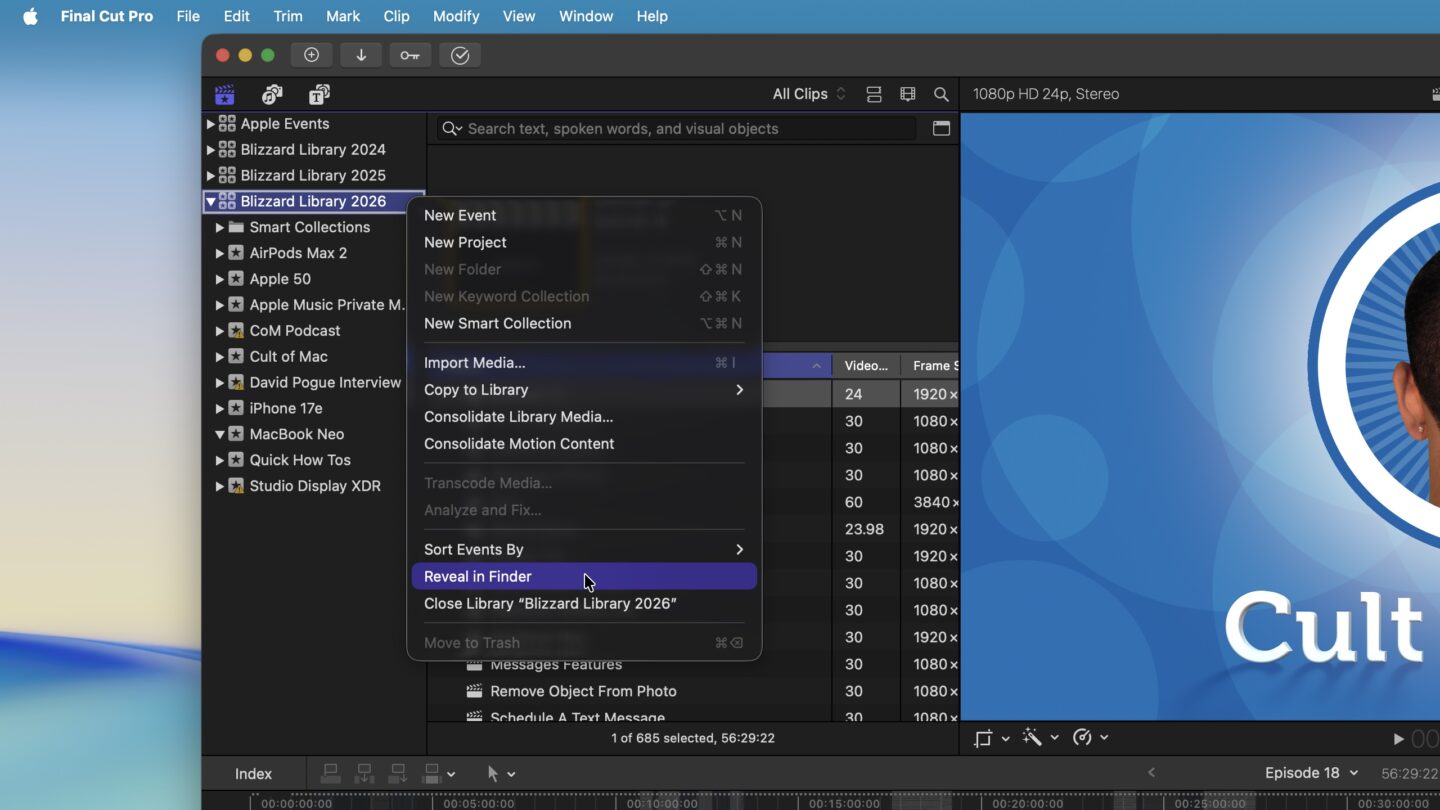Open the enhancements magic wand menu
1440x810 pixels.
[1040, 738]
